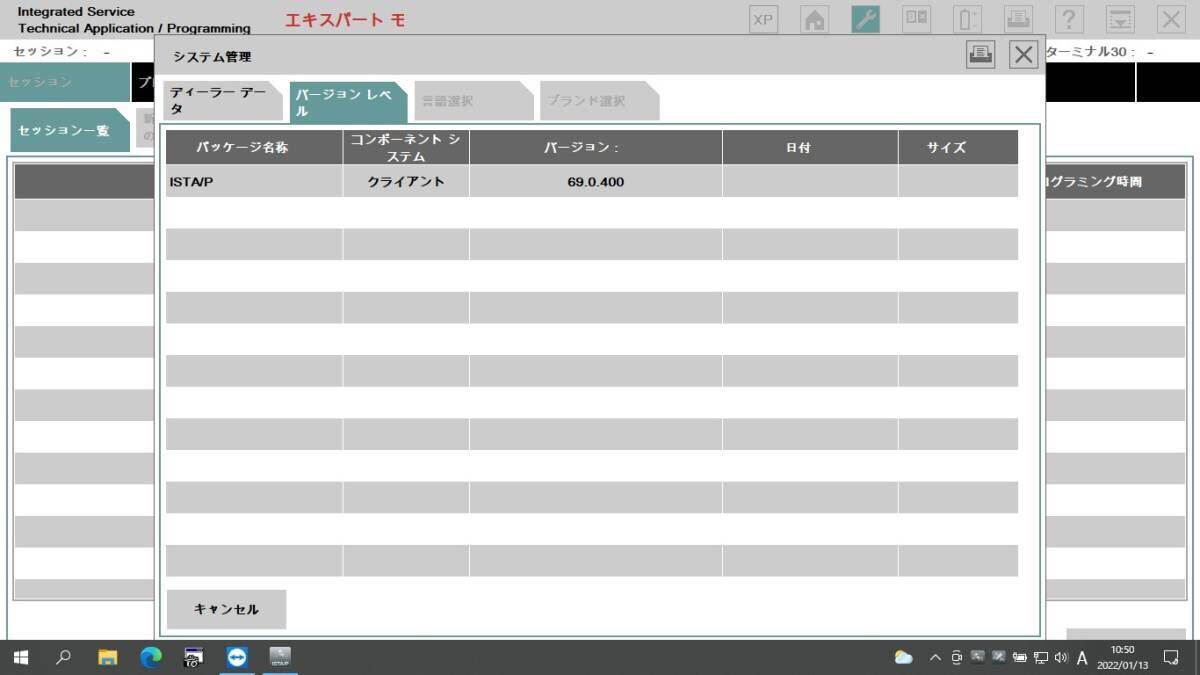Select the バージョン レベル tab
Viewport: 1200px width, 675px height.
point(347,99)
